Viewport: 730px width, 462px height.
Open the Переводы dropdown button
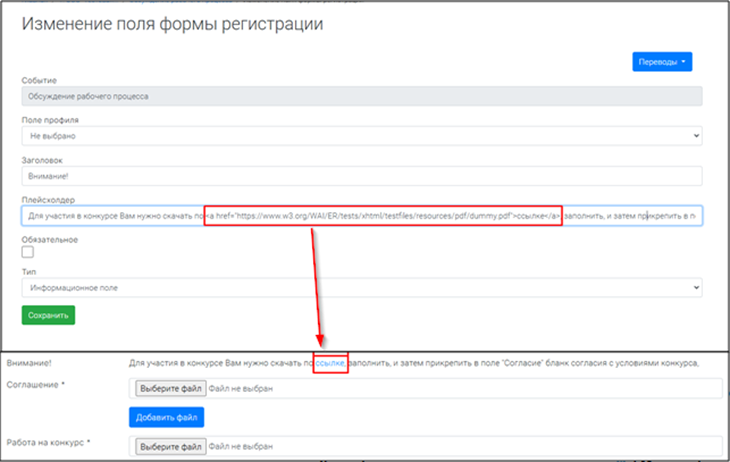[x=662, y=62]
